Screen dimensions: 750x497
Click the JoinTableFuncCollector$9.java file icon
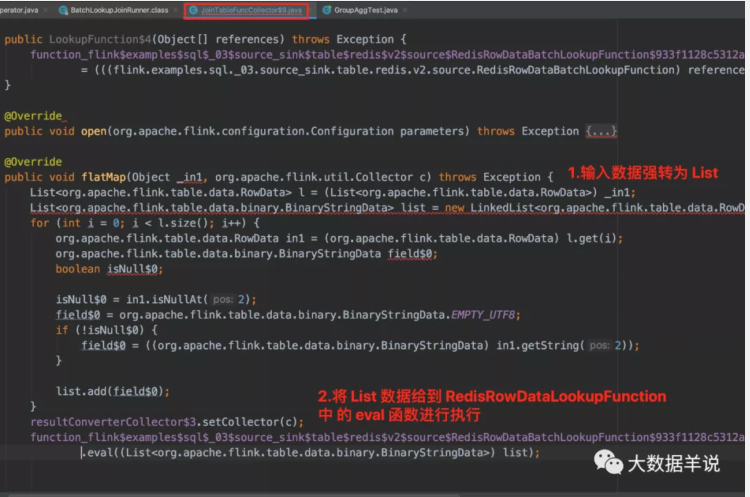[x=192, y=9]
